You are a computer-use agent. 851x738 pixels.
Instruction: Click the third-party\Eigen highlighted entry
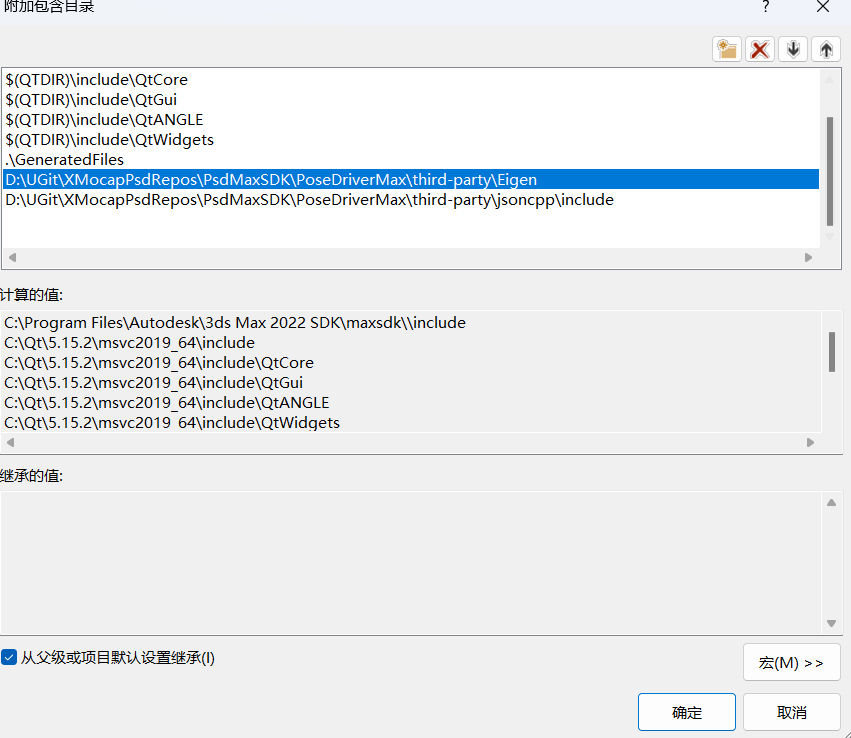click(x=271, y=179)
